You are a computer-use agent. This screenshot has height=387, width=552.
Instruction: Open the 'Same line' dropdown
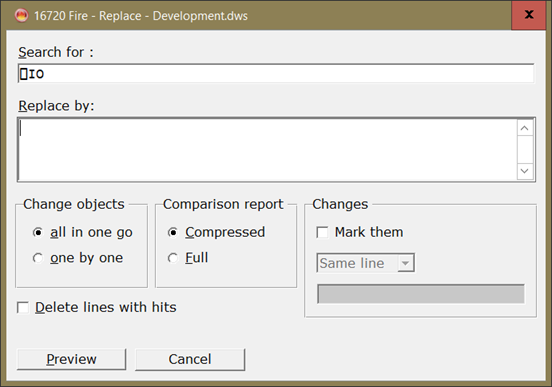coord(406,263)
